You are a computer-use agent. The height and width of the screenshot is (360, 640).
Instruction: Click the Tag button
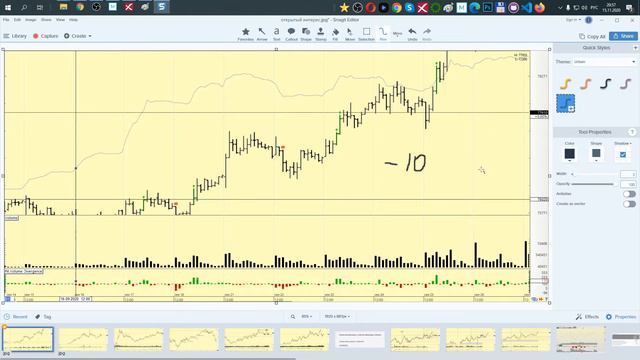(43, 317)
